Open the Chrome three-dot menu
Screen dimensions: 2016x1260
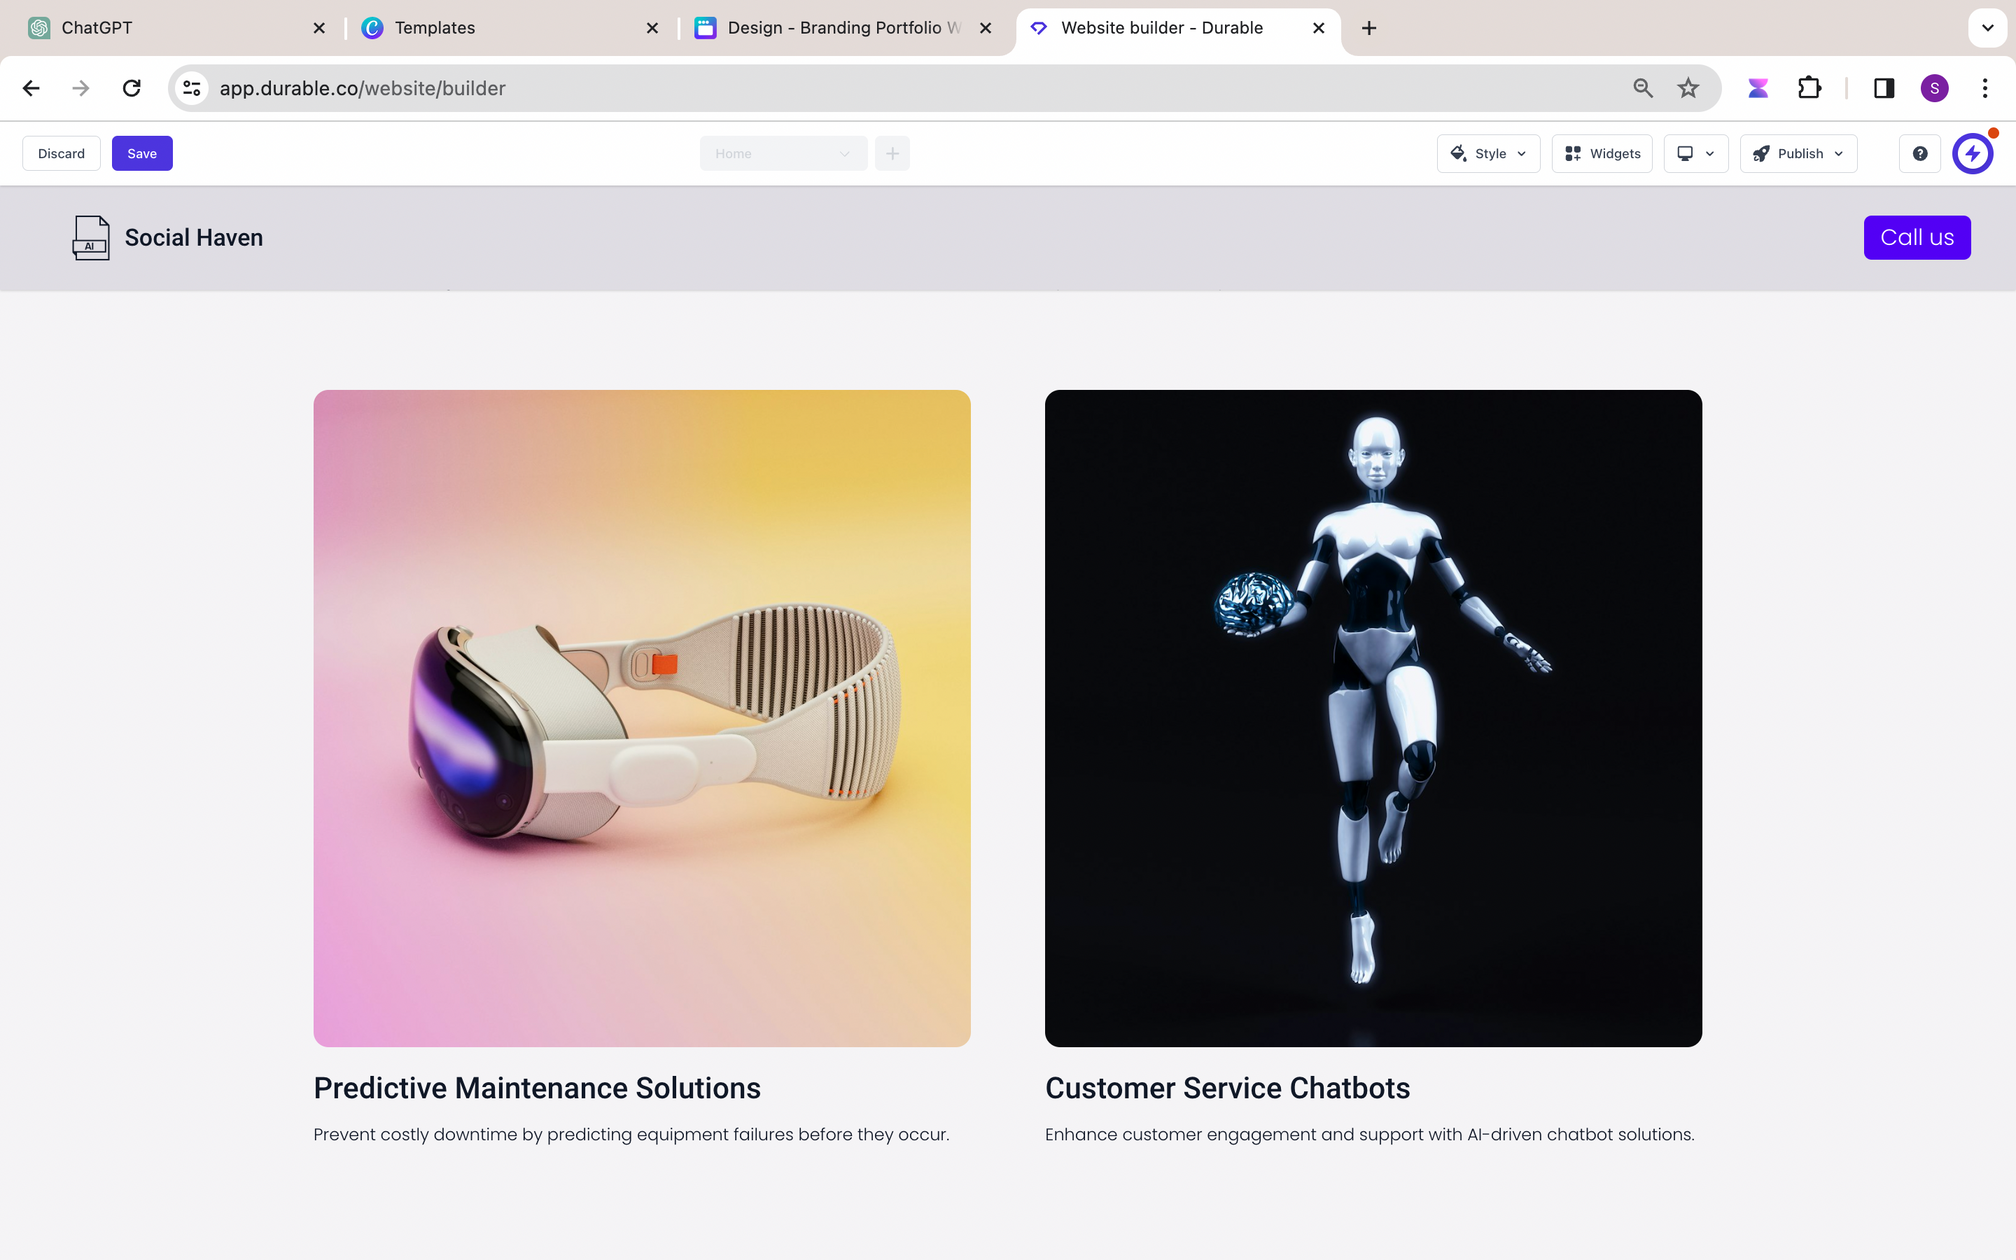coord(1985,88)
